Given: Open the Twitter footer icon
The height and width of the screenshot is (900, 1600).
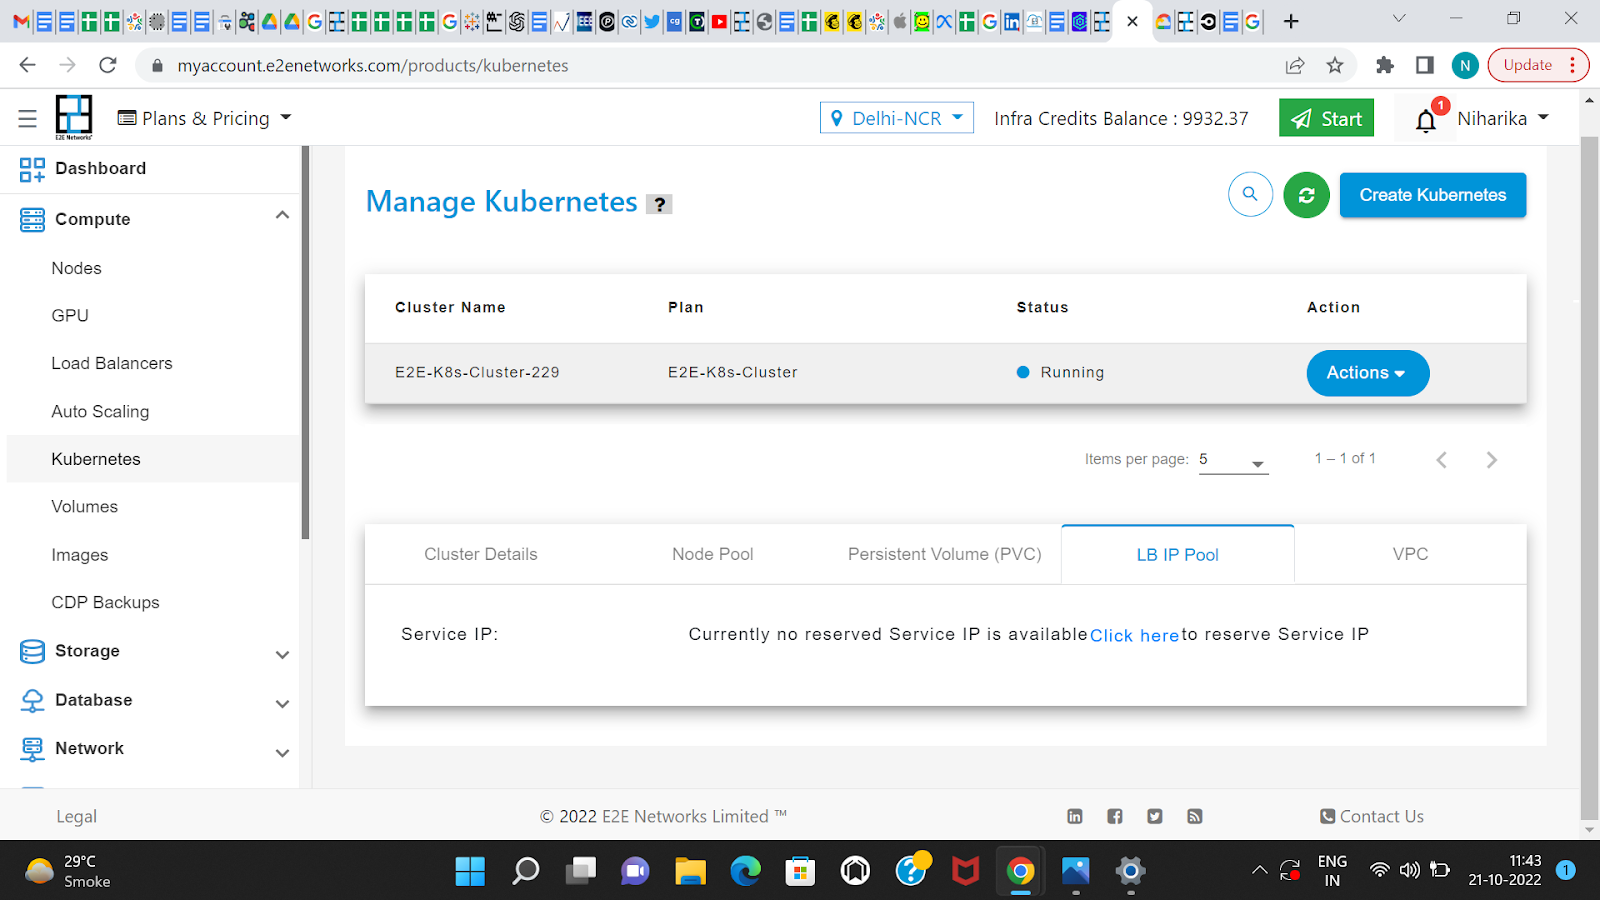Looking at the screenshot, I should coord(1155,816).
